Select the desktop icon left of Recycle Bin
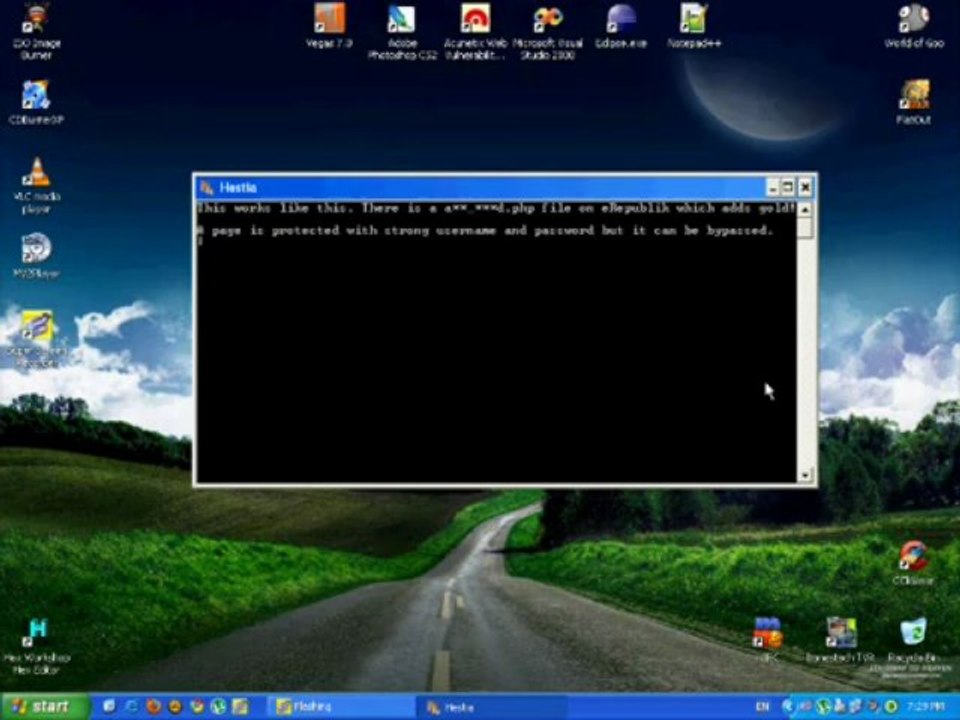Image resolution: width=960 pixels, height=720 pixels. [x=840, y=640]
